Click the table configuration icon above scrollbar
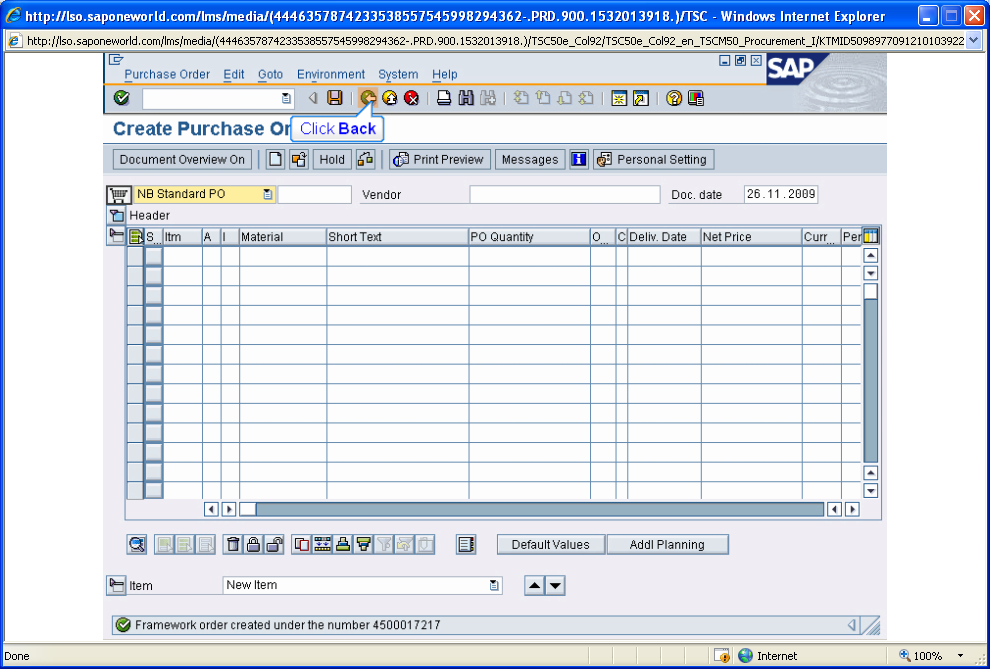This screenshot has height=669, width=990. click(x=871, y=237)
